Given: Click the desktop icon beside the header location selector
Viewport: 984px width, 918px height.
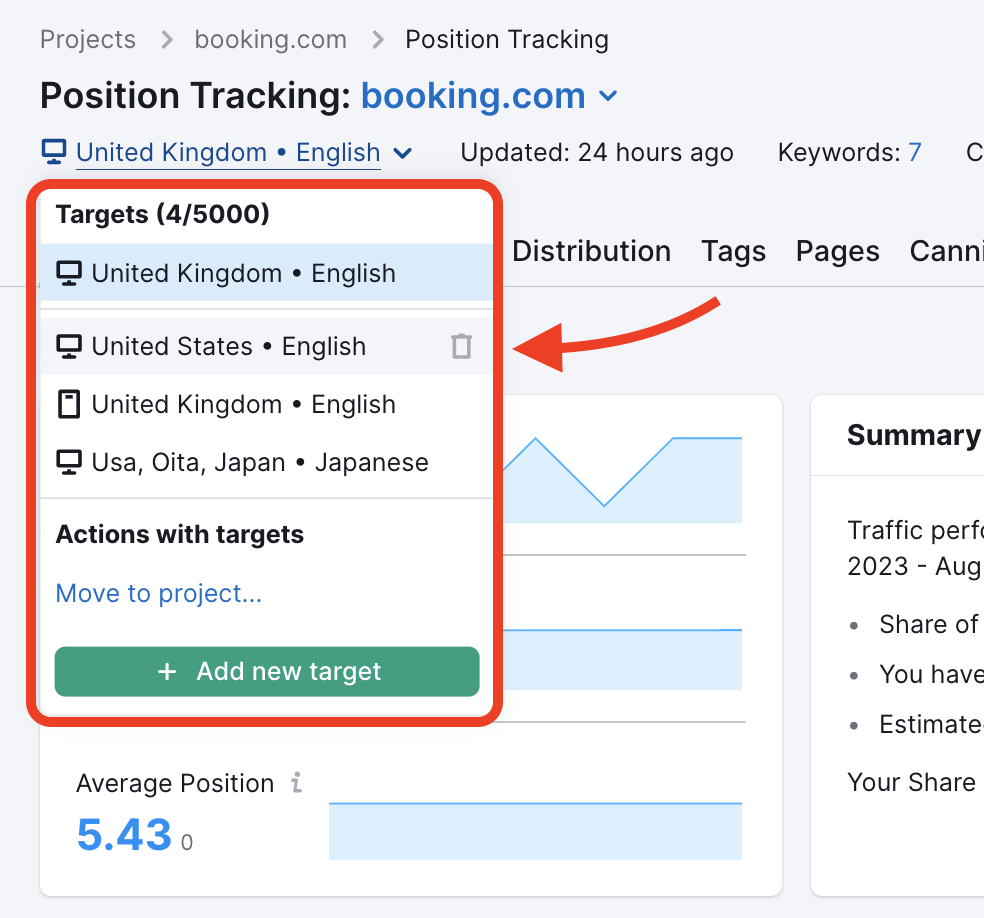Looking at the screenshot, I should click(54, 152).
